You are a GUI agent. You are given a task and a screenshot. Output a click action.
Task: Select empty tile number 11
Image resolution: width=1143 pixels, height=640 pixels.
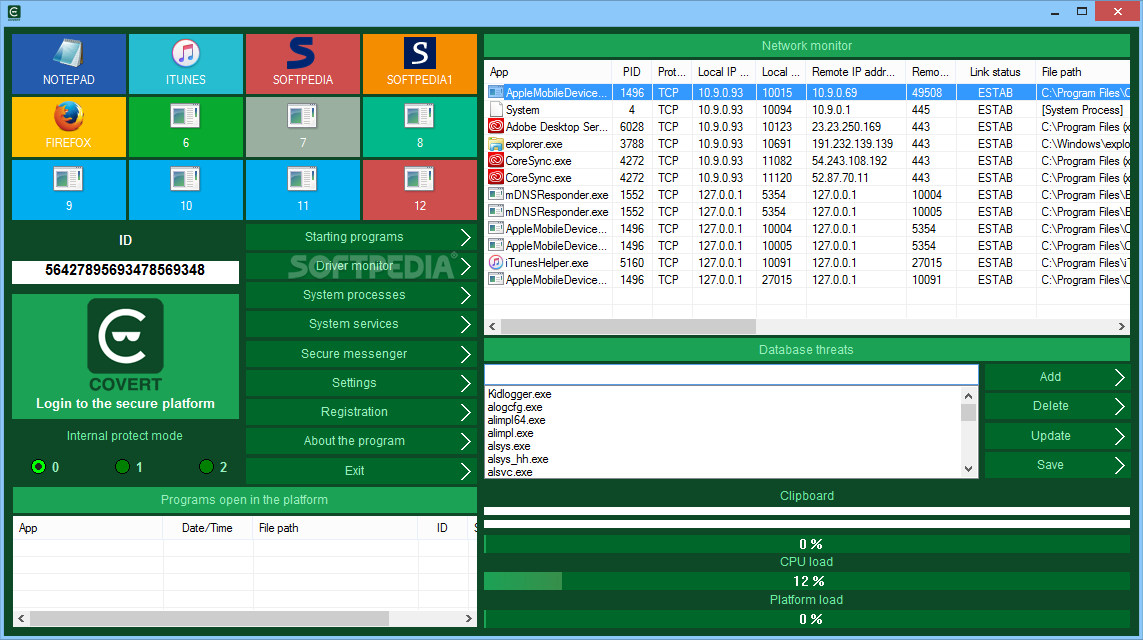303,190
